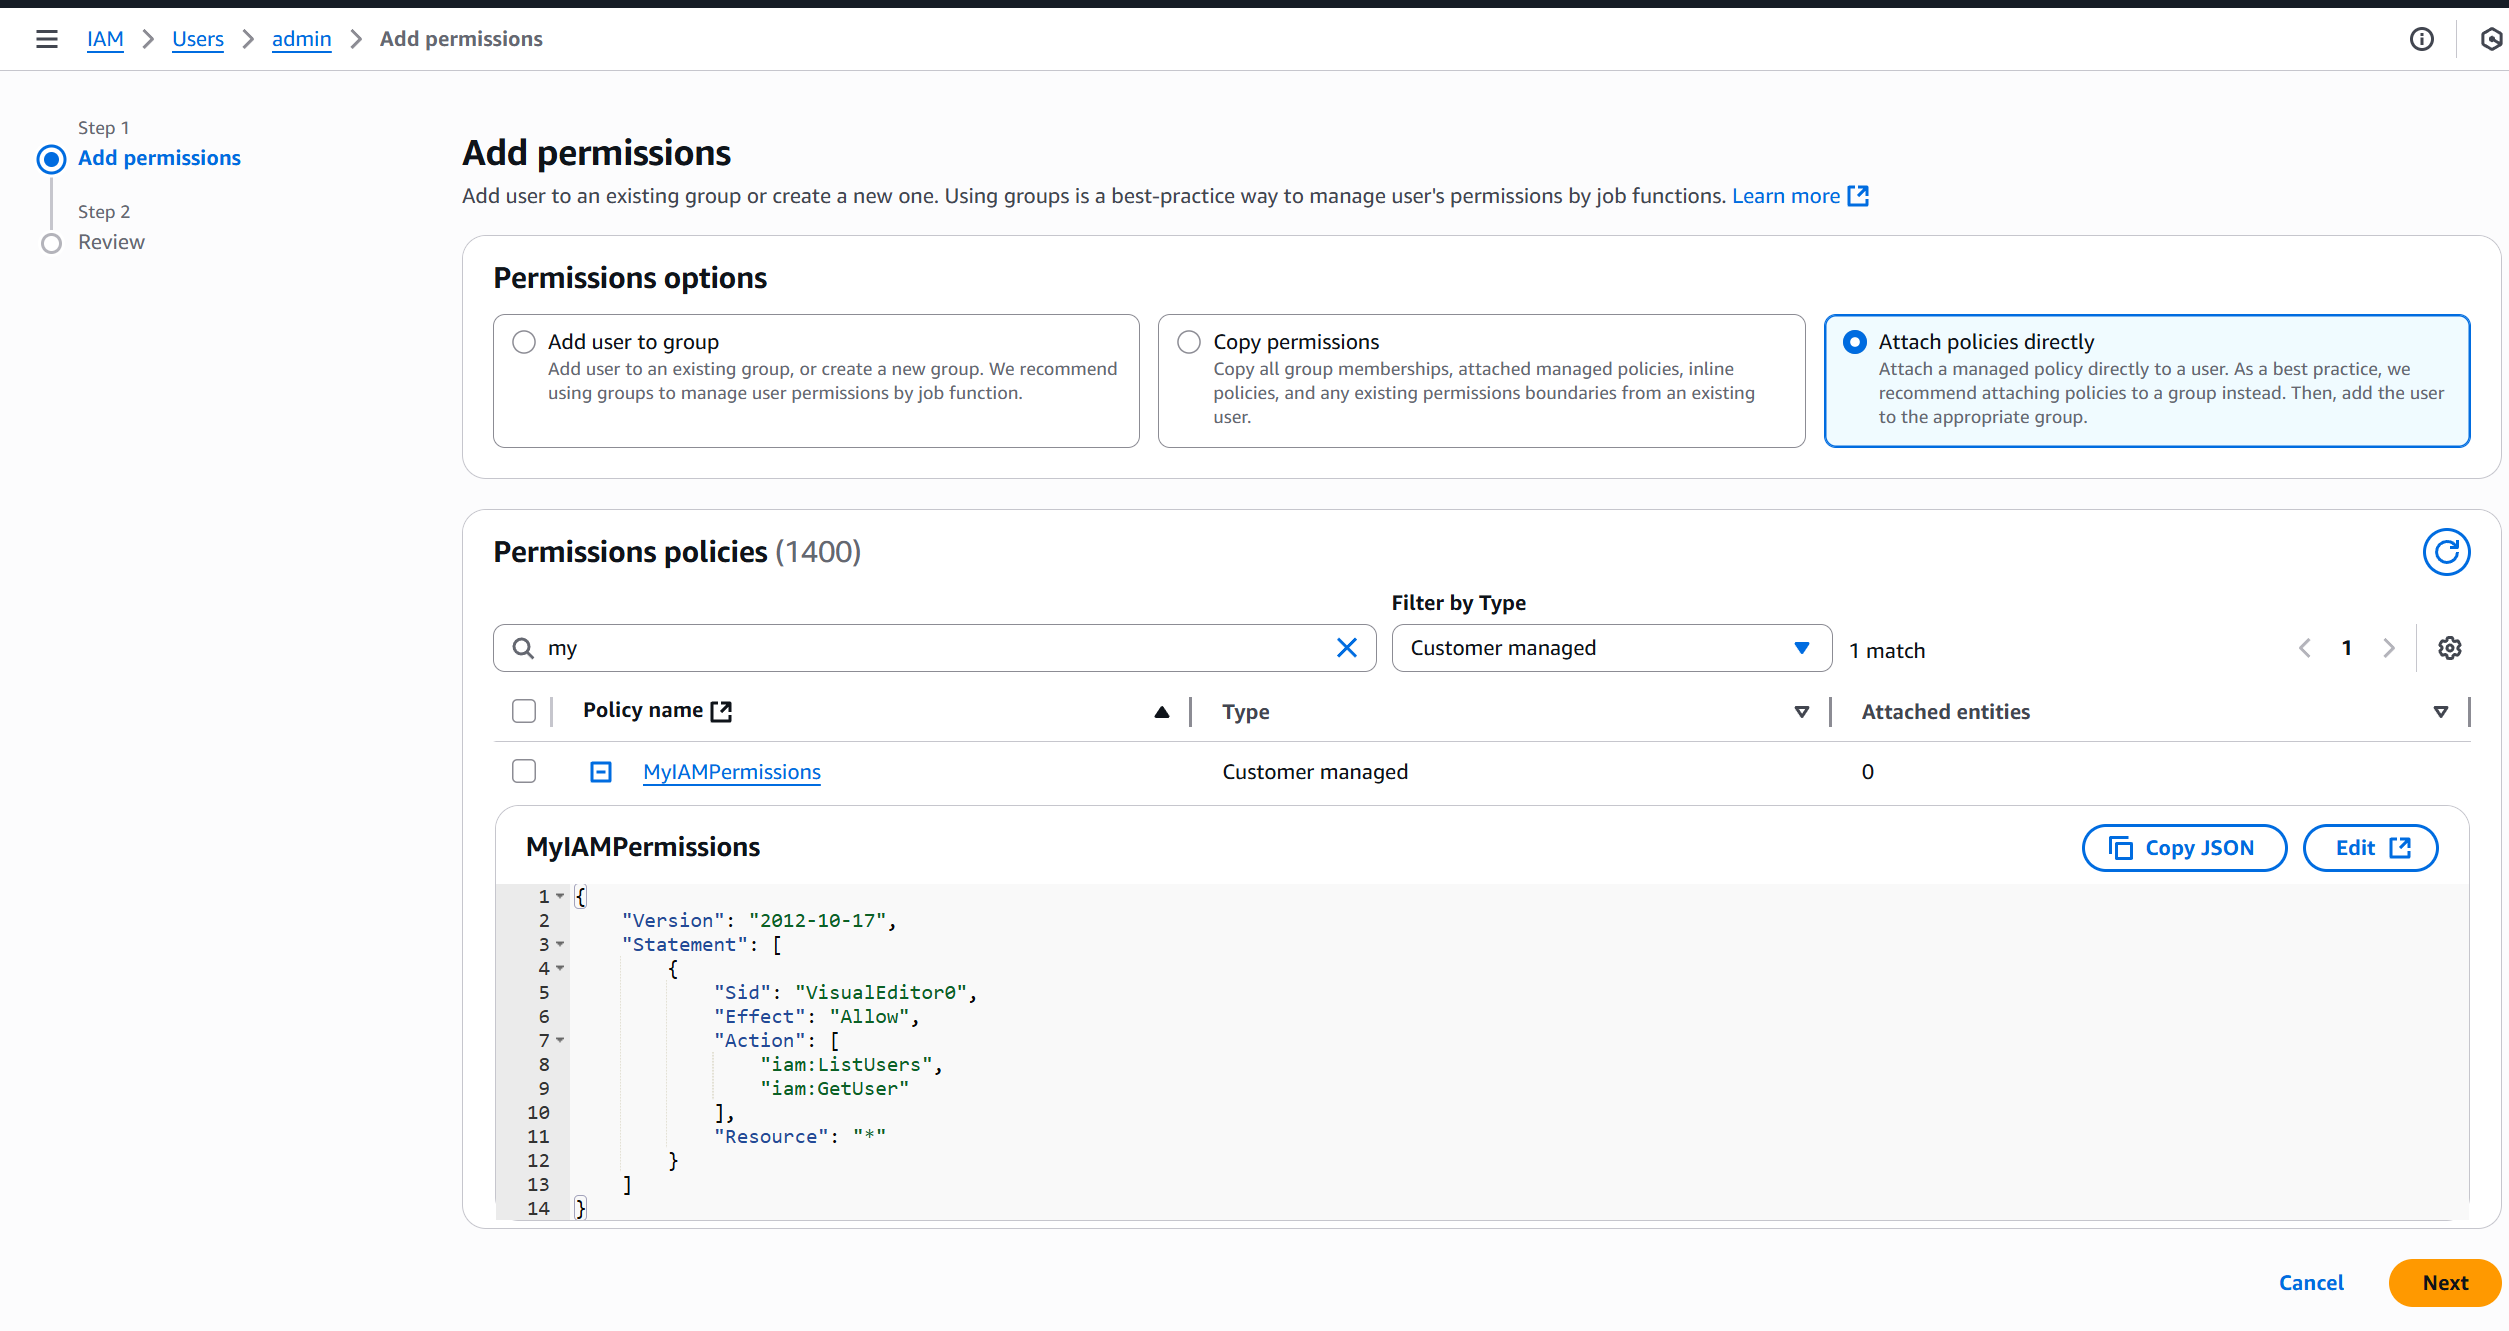Click the info circle icon

(2421, 39)
